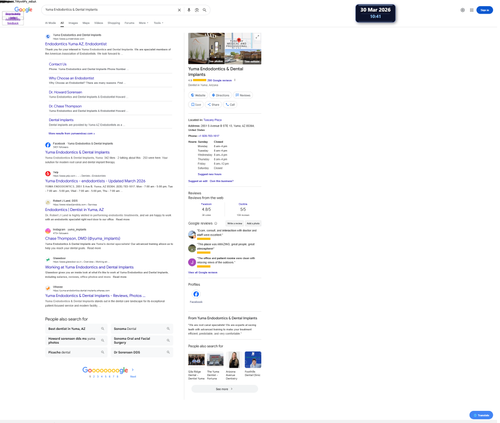Open the Dental Implants sitelink
The width and height of the screenshot is (500, 423).
click(61, 120)
